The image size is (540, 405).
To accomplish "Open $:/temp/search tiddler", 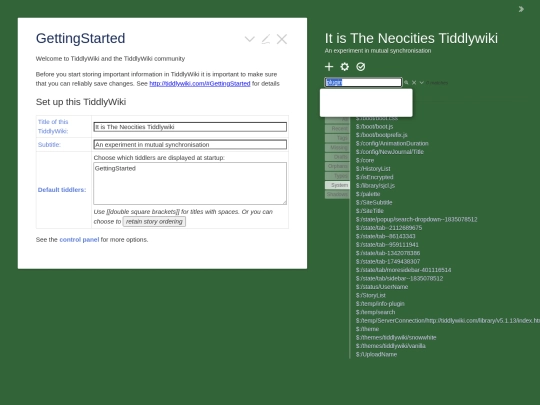I will tap(375, 312).
